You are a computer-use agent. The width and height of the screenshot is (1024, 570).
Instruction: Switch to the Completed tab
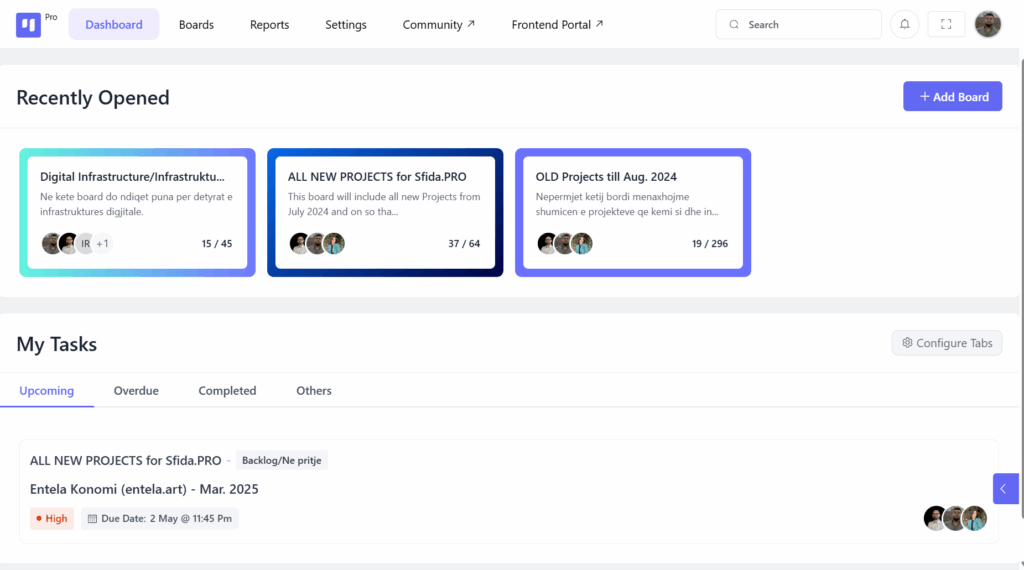coord(227,390)
